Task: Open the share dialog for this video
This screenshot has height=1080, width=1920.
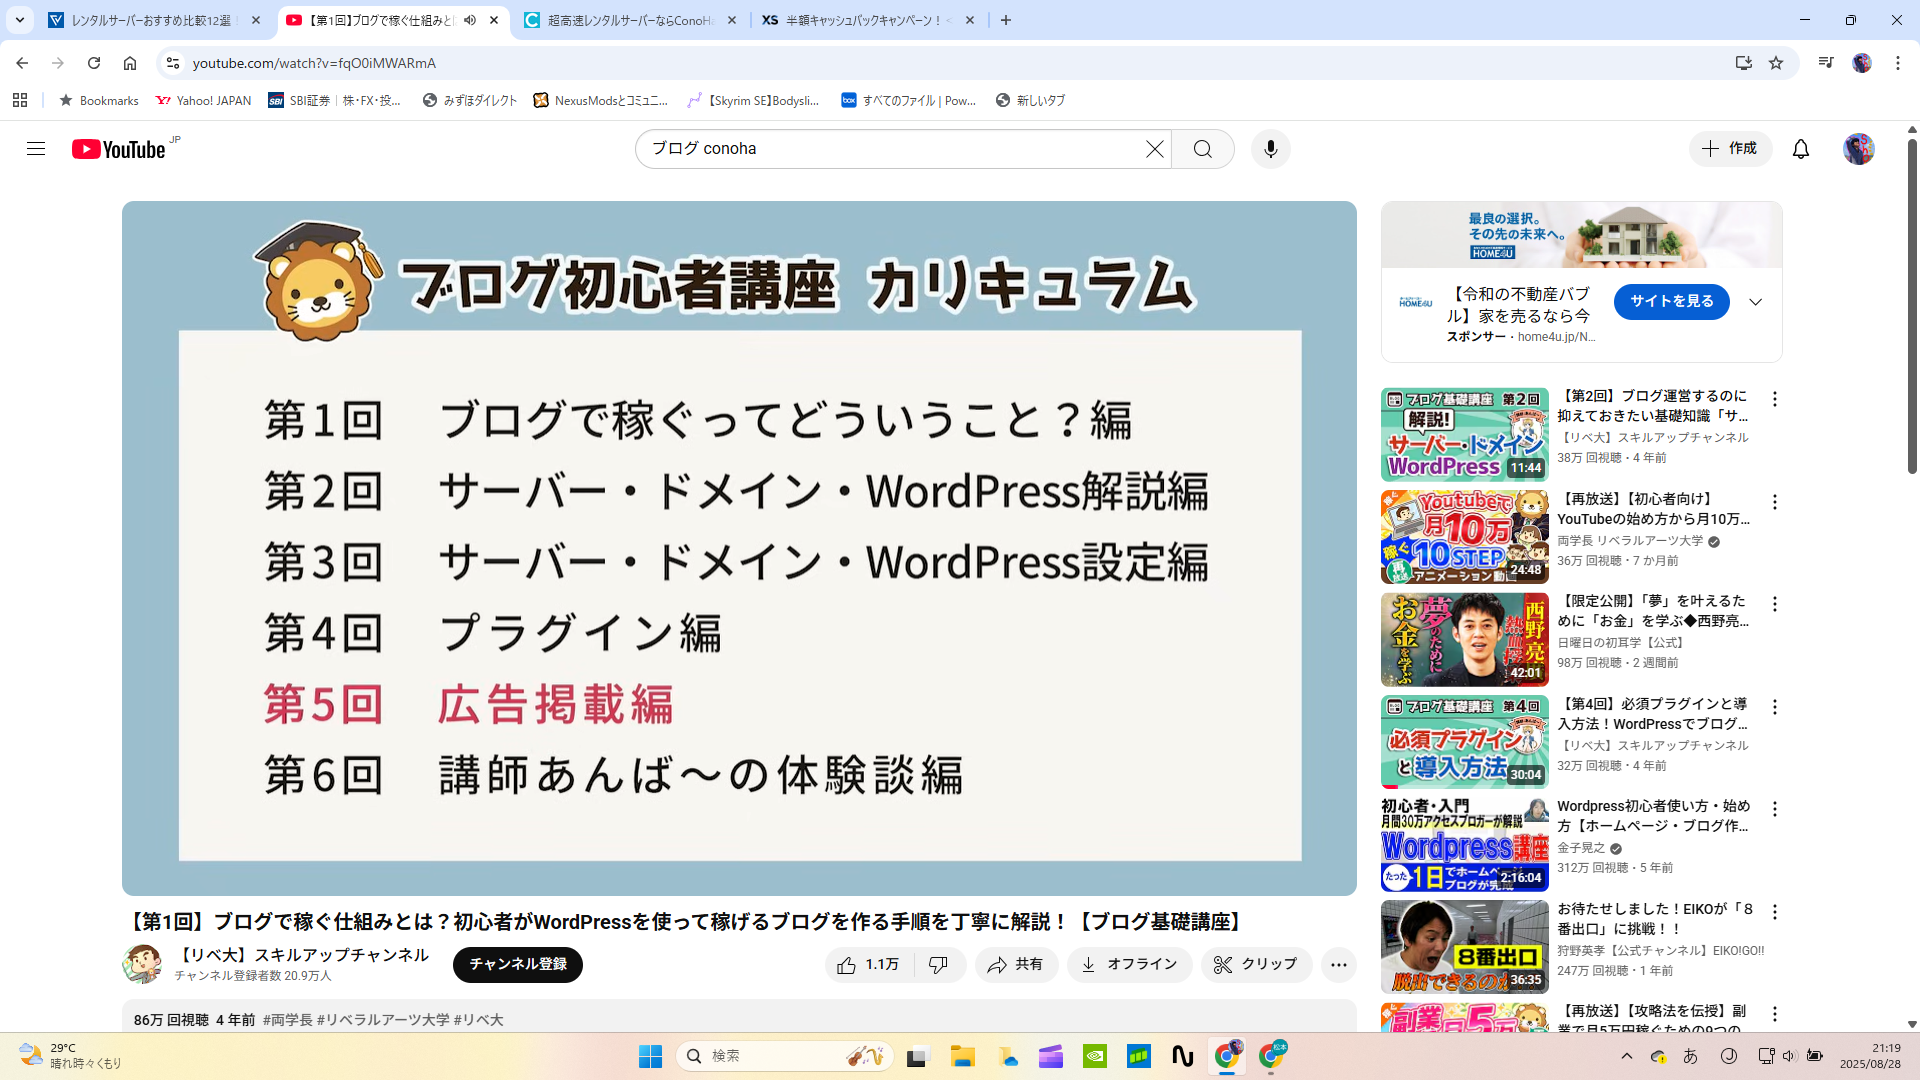Action: pyautogui.click(x=1015, y=964)
